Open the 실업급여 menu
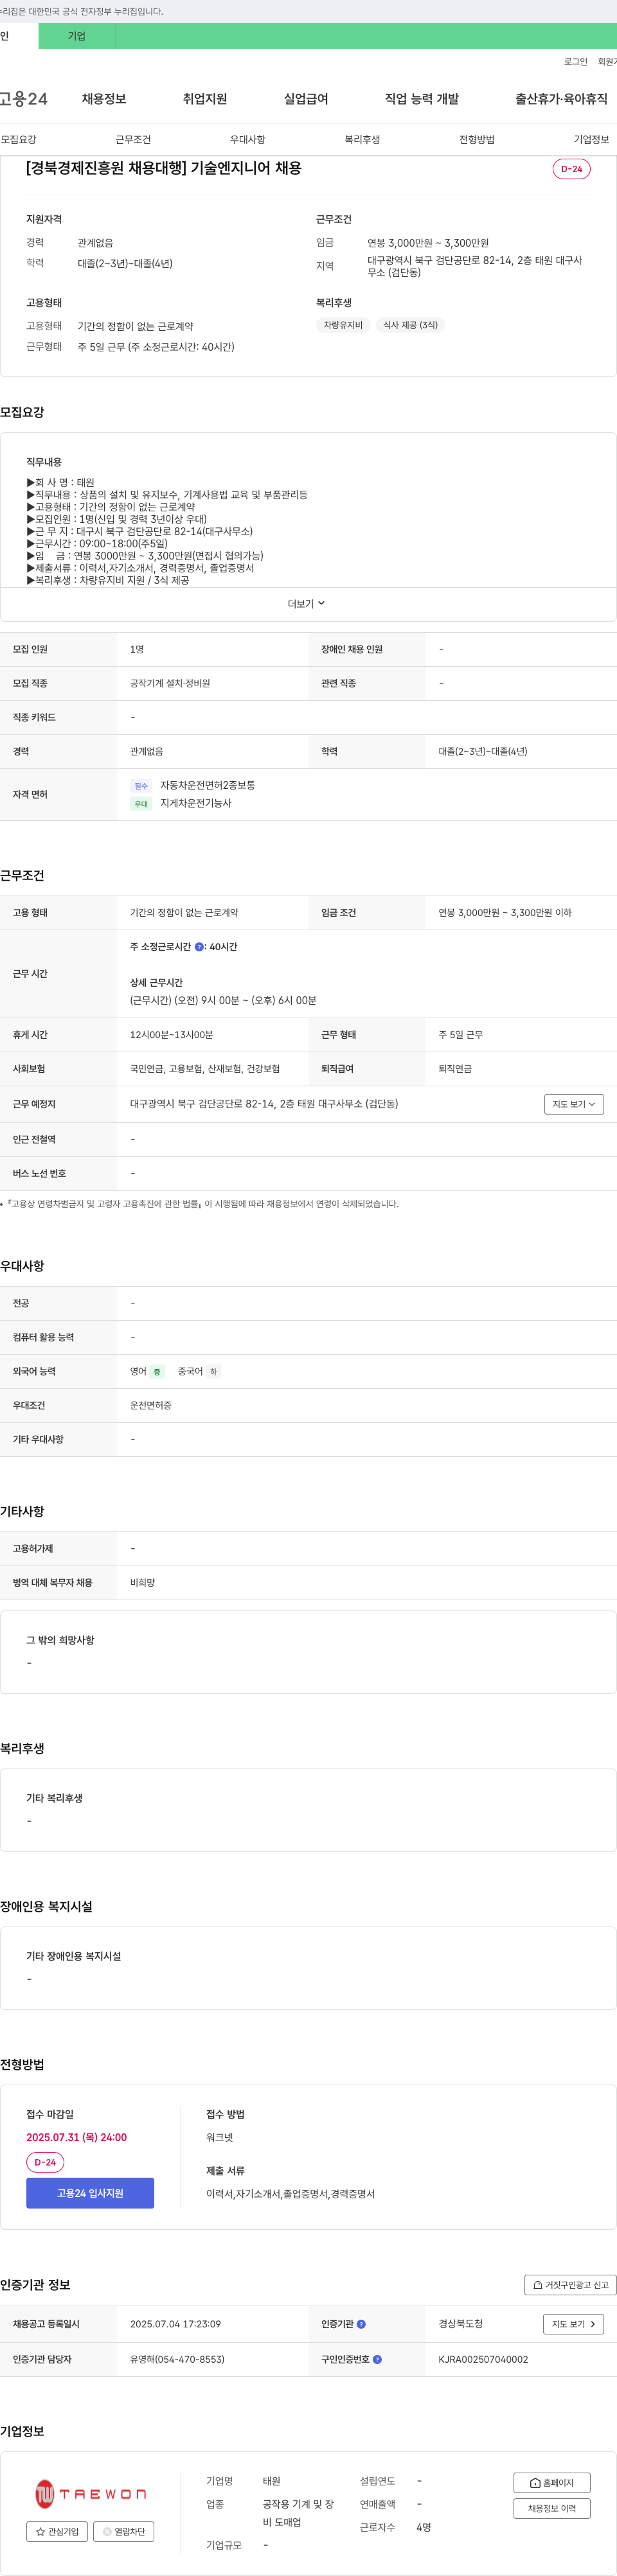 306,99
